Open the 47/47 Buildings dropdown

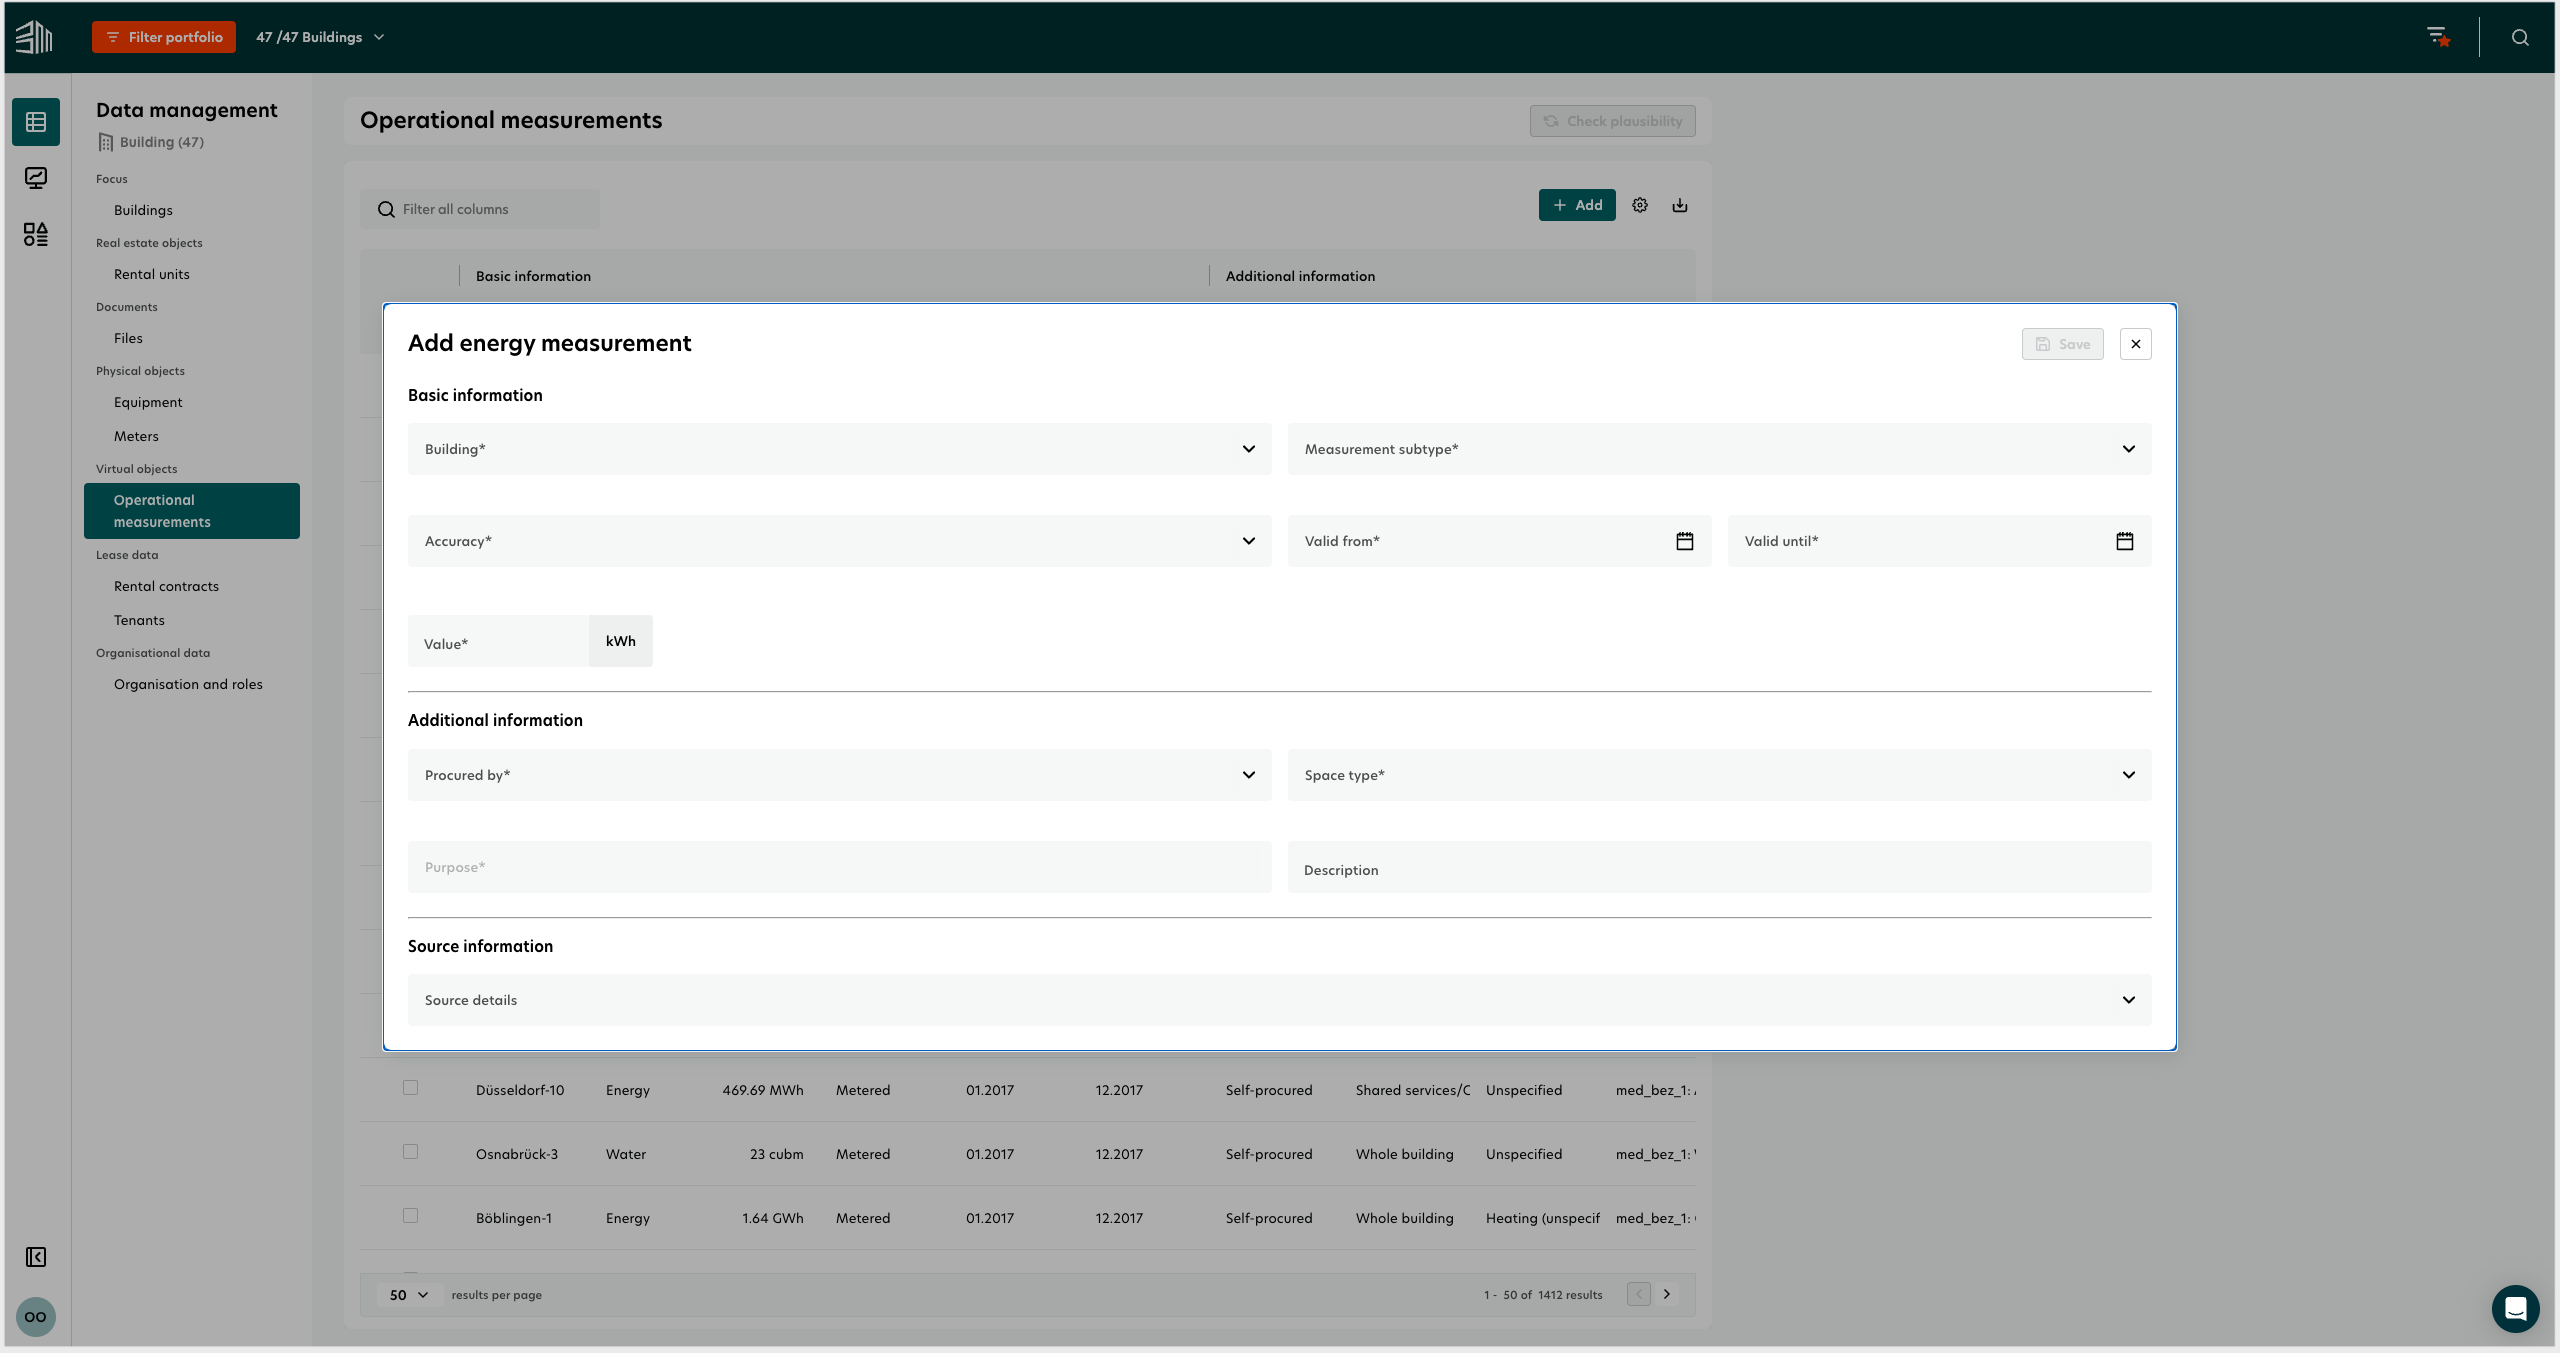[320, 37]
